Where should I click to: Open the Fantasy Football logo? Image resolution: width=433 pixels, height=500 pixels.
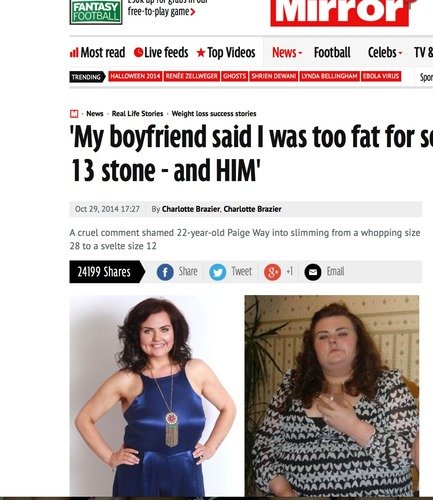(96, 13)
